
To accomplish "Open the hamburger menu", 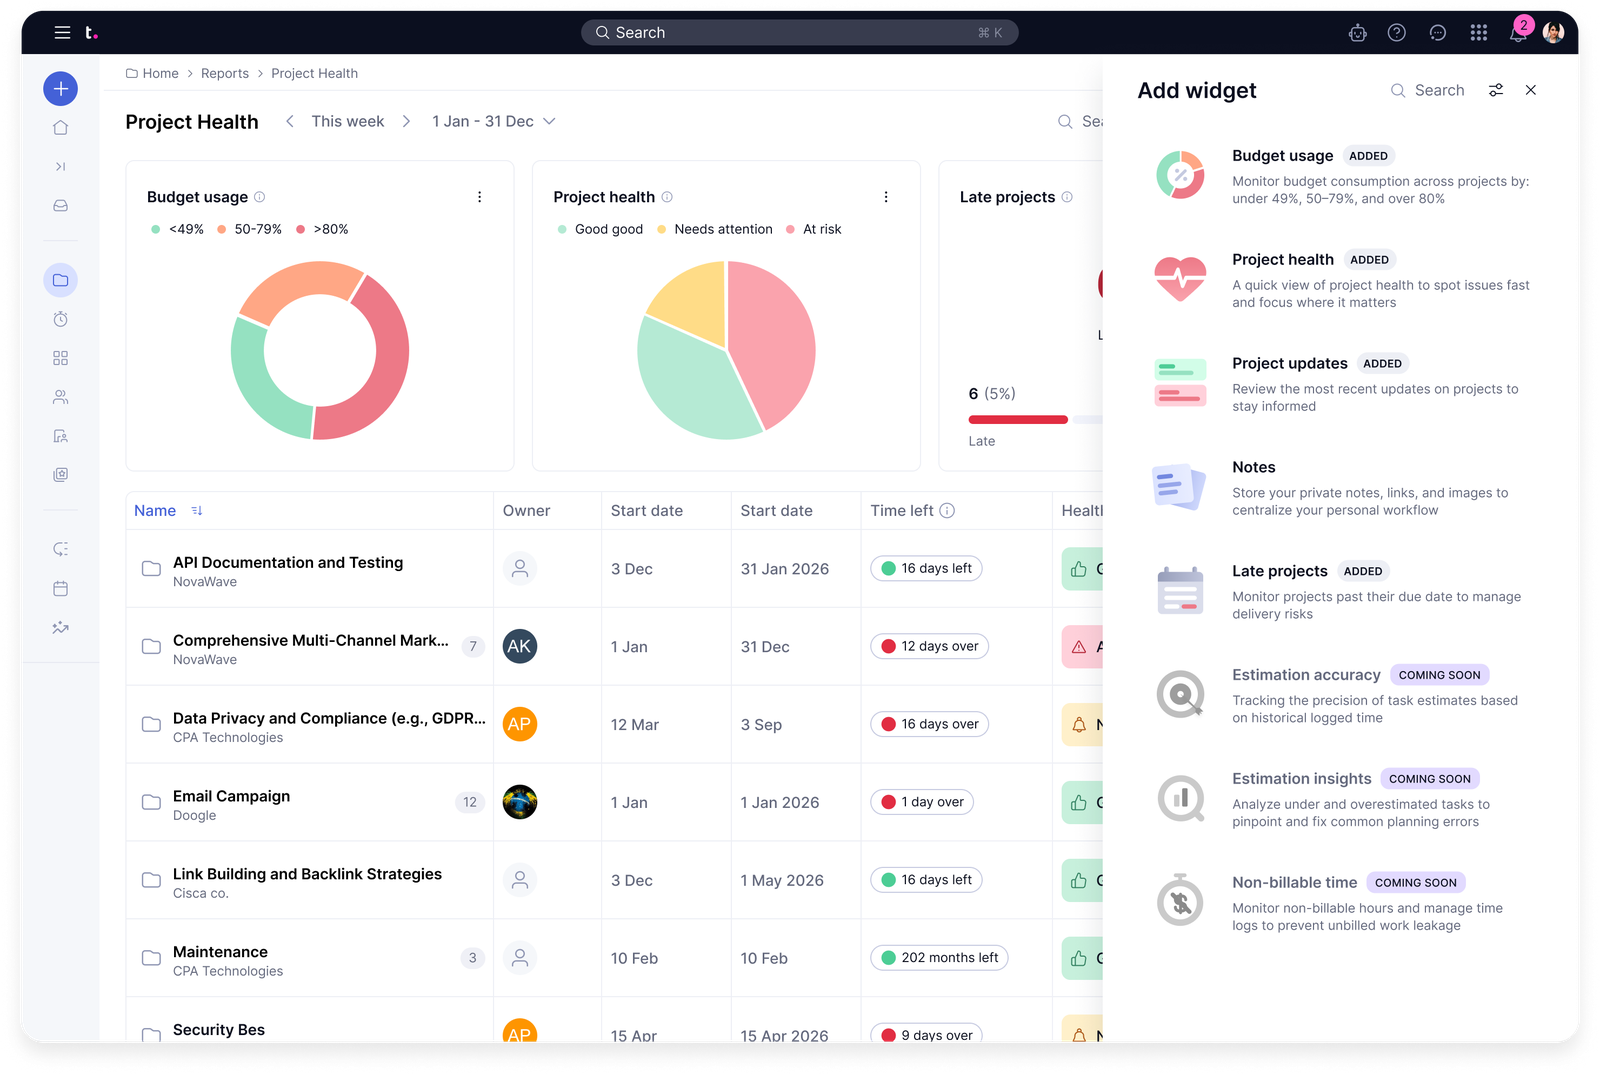I will (x=62, y=33).
